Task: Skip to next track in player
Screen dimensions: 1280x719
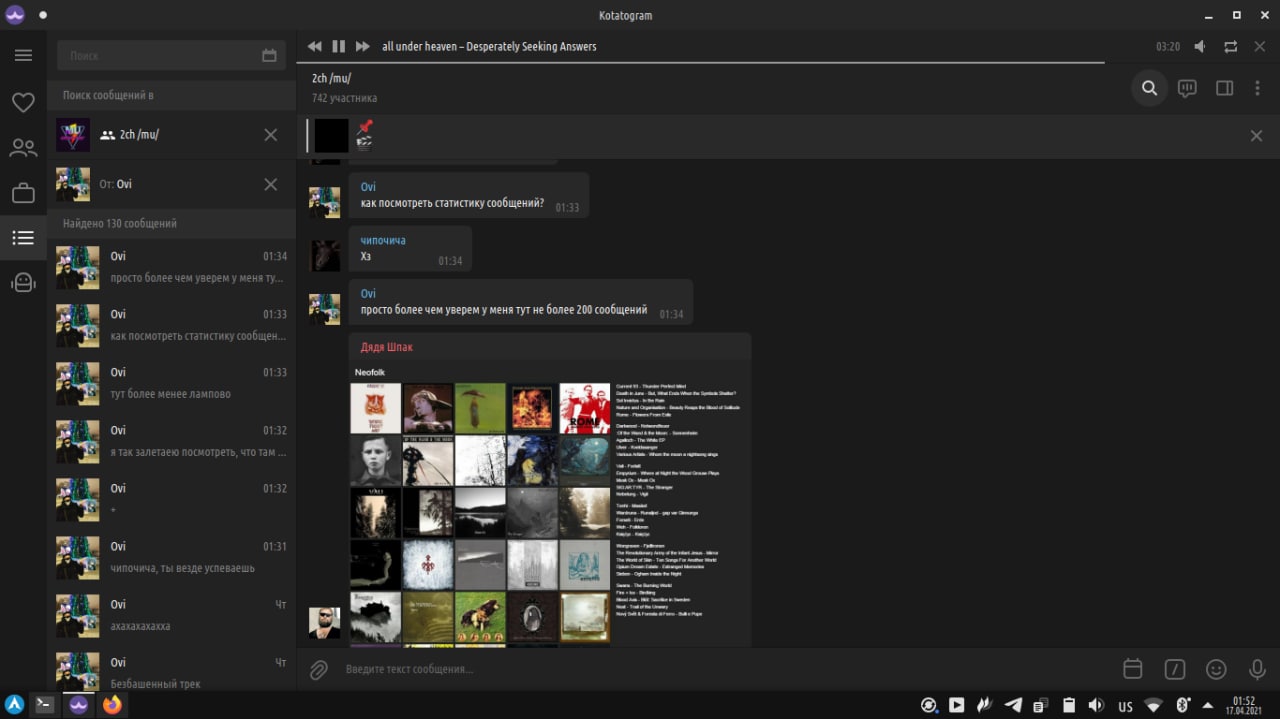Action: (362, 46)
